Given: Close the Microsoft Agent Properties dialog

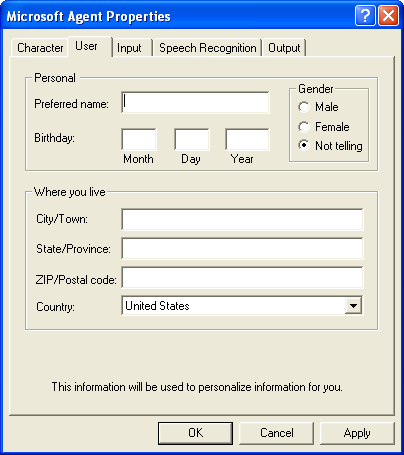Looking at the screenshot, I should coord(388,15).
